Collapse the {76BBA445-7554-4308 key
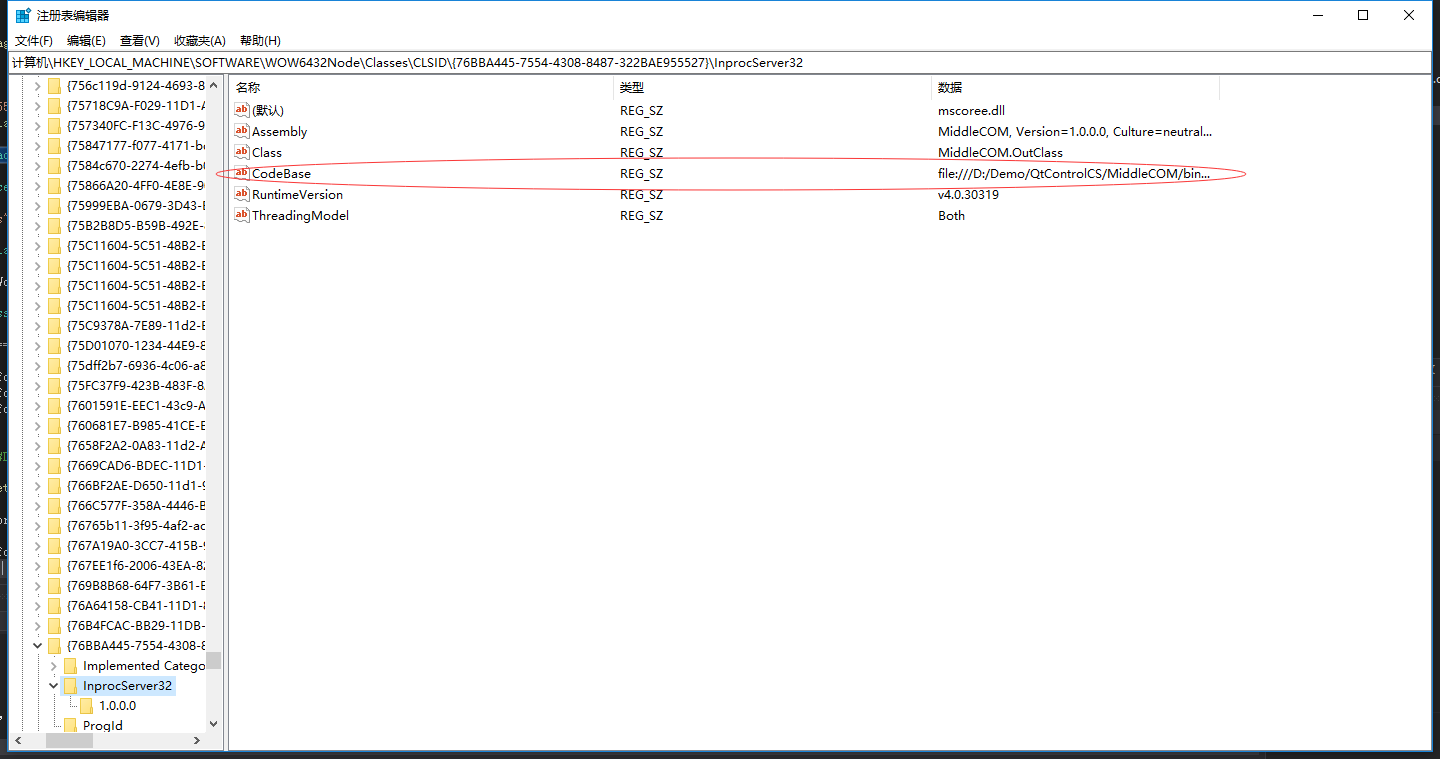This screenshot has height=759, width=1440. coord(38,645)
